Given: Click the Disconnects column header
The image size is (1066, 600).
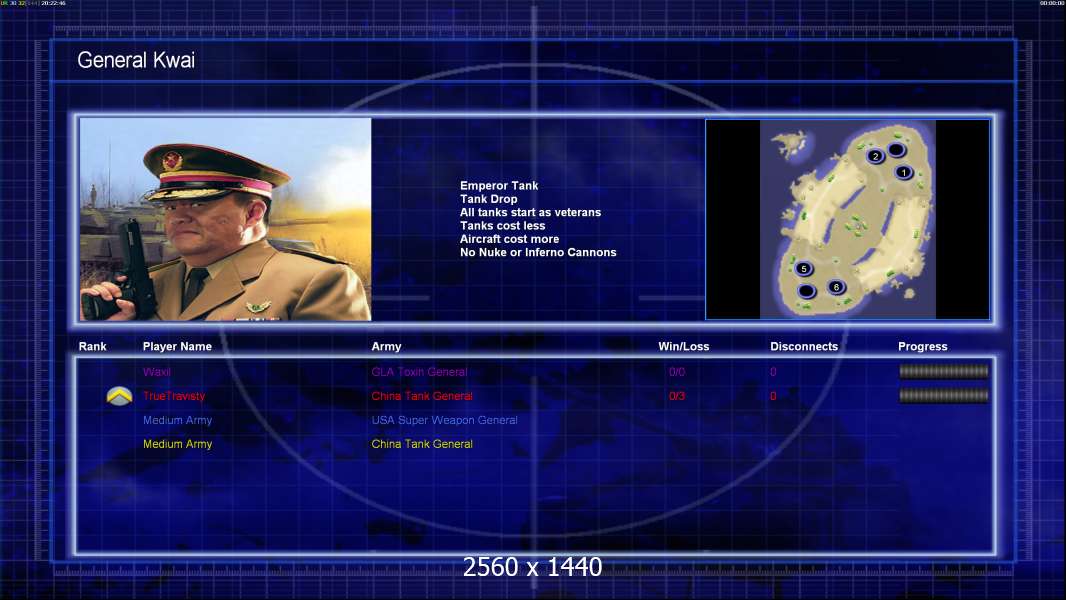Looking at the screenshot, I should 804,347.
